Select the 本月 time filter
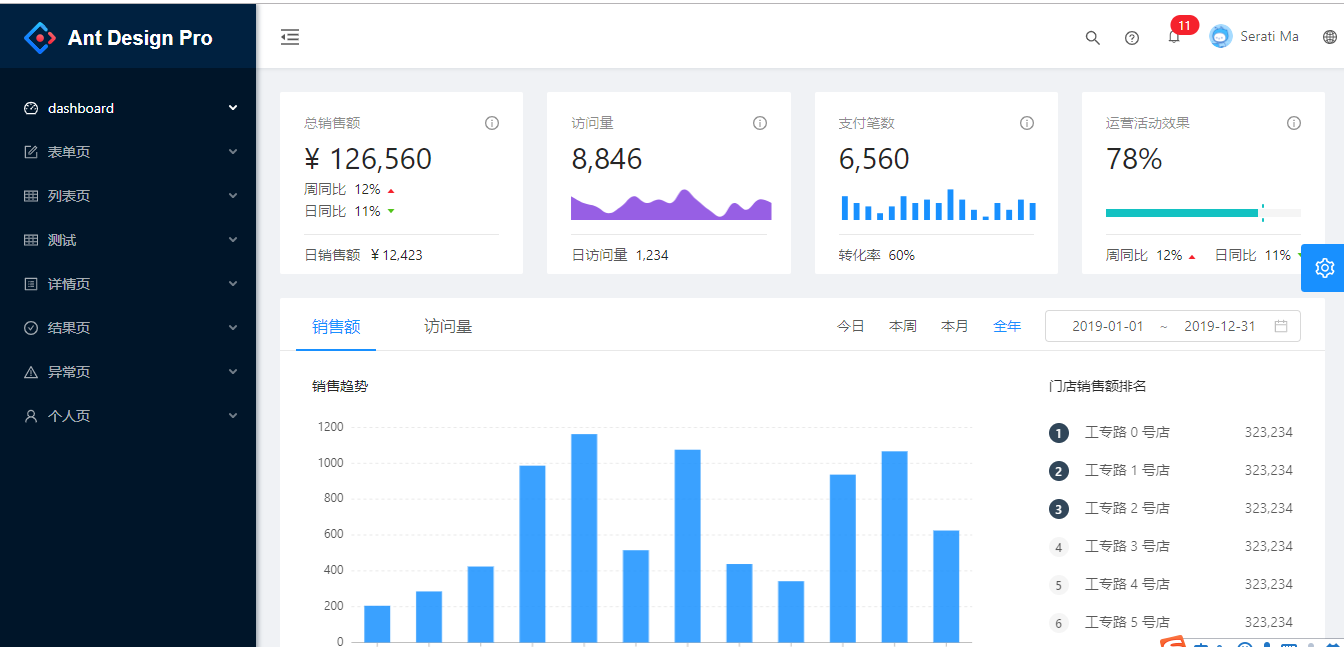 [955, 325]
